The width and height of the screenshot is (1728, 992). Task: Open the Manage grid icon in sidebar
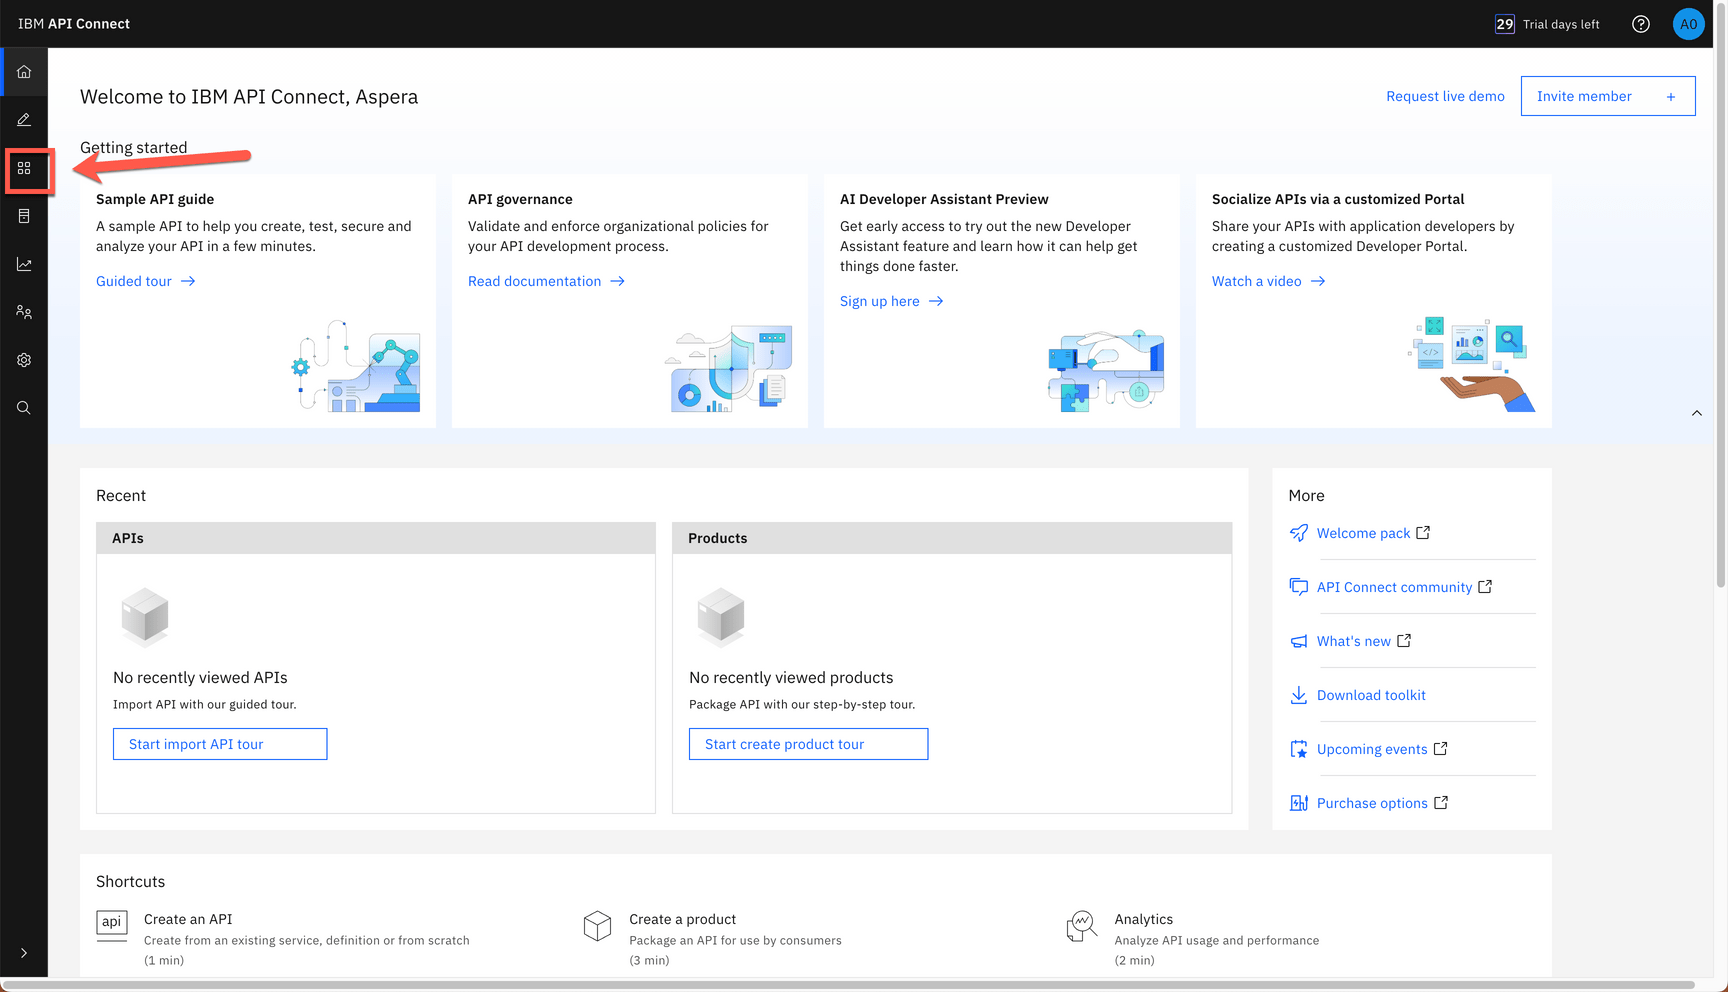(24, 168)
